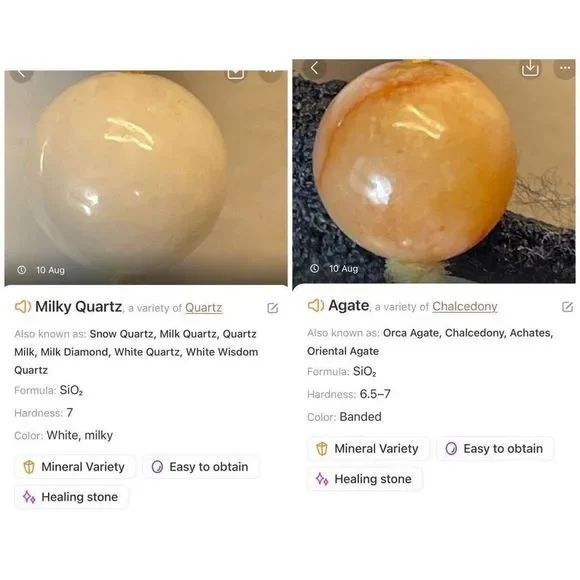Image resolution: width=580 pixels, height=580 pixels.
Task: Open the Chalcedony link next to Agate
Action: click(x=465, y=307)
